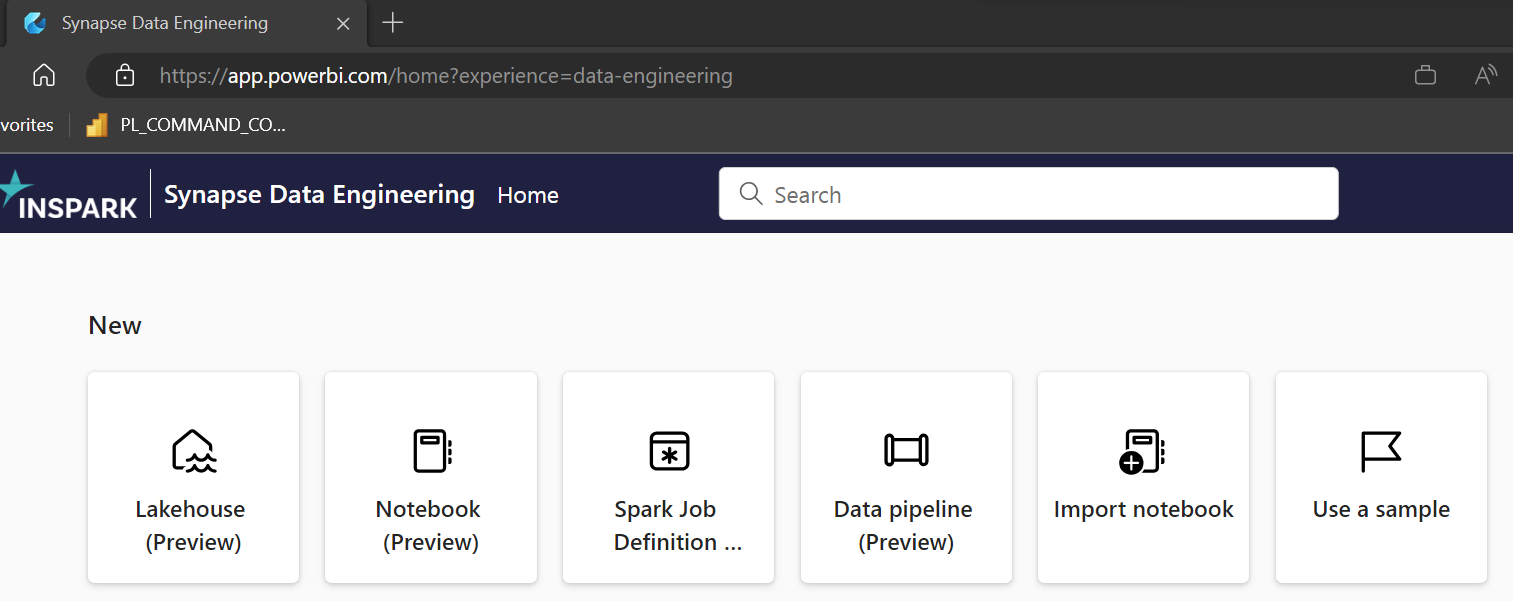Select Home in the navigation bar
The width and height of the screenshot is (1513, 601).
click(x=527, y=195)
